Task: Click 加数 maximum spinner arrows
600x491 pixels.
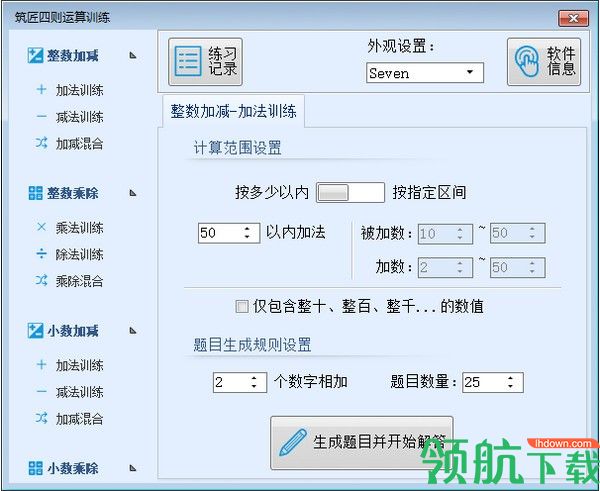Action: (532, 267)
